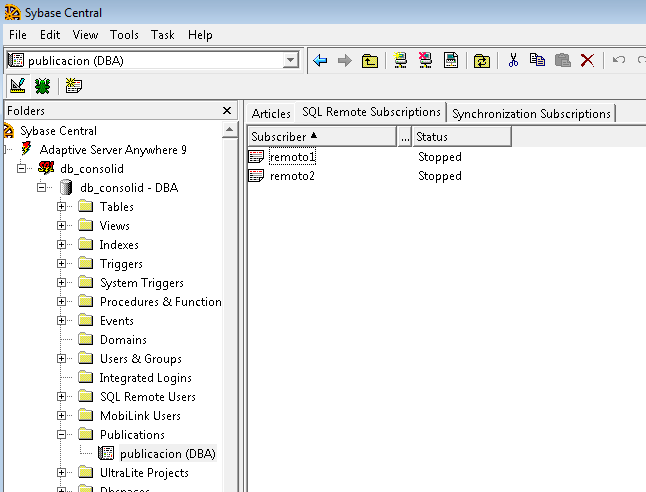The height and width of the screenshot is (492, 646).
Task: Open the Tools menu
Action: pyautogui.click(x=124, y=35)
